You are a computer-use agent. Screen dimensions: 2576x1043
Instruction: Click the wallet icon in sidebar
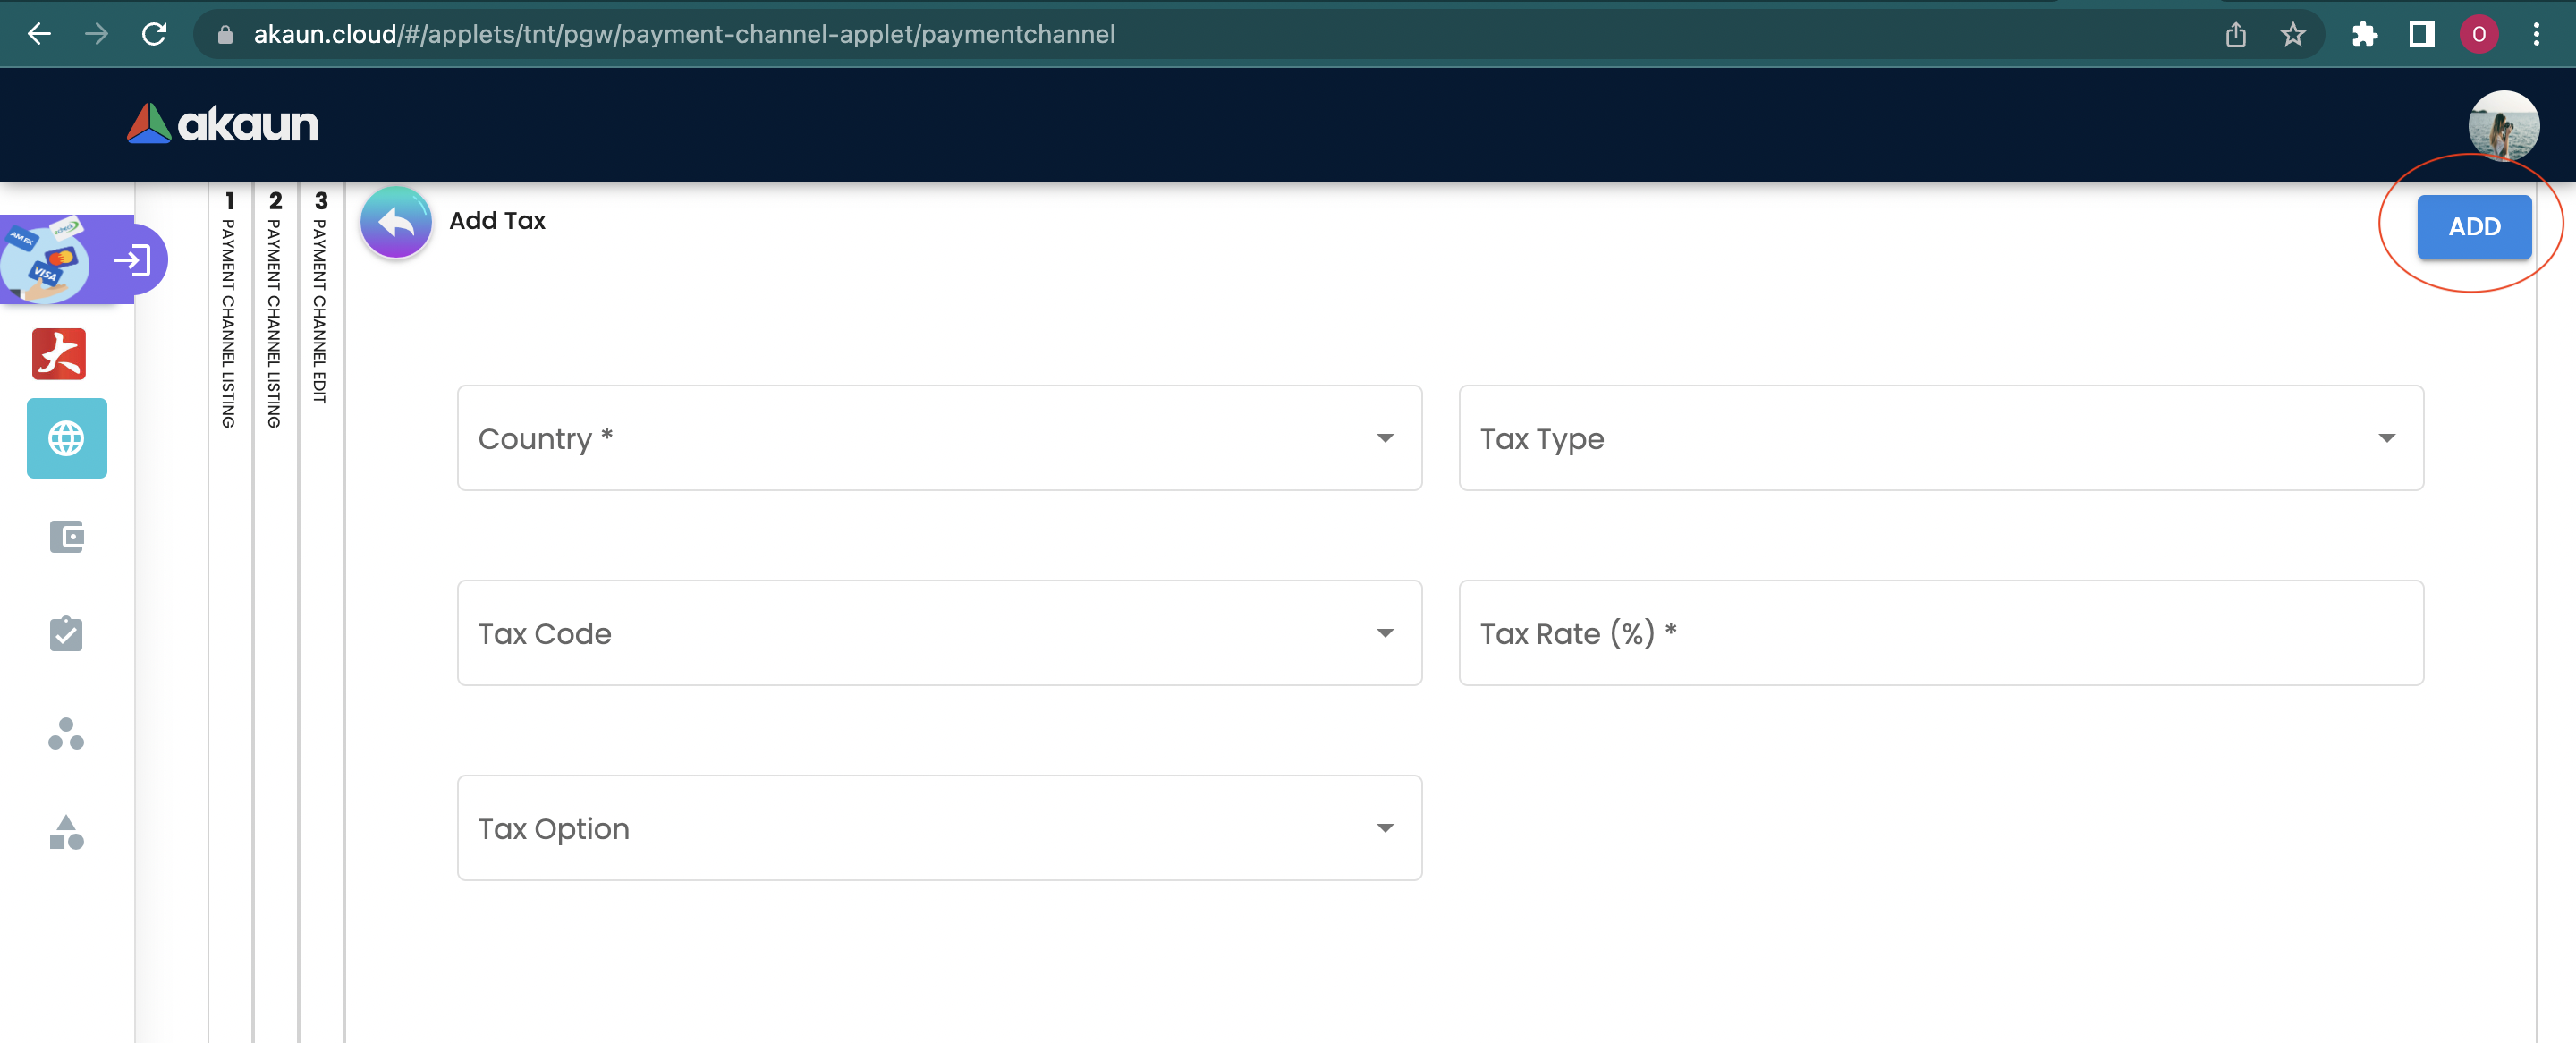click(66, 537)
